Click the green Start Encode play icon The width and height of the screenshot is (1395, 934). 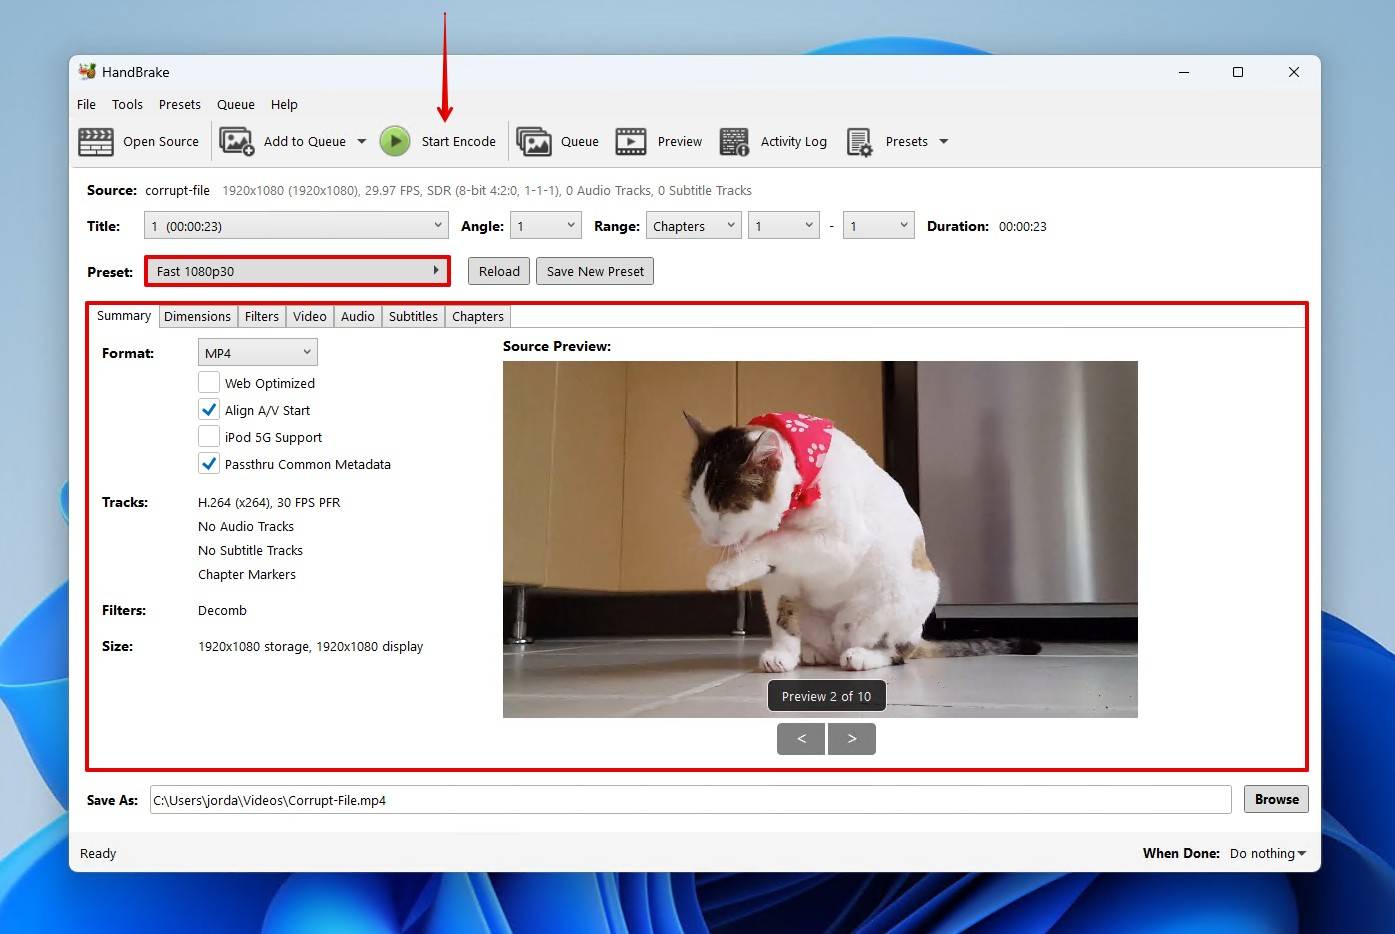click(x=395, y=142)
